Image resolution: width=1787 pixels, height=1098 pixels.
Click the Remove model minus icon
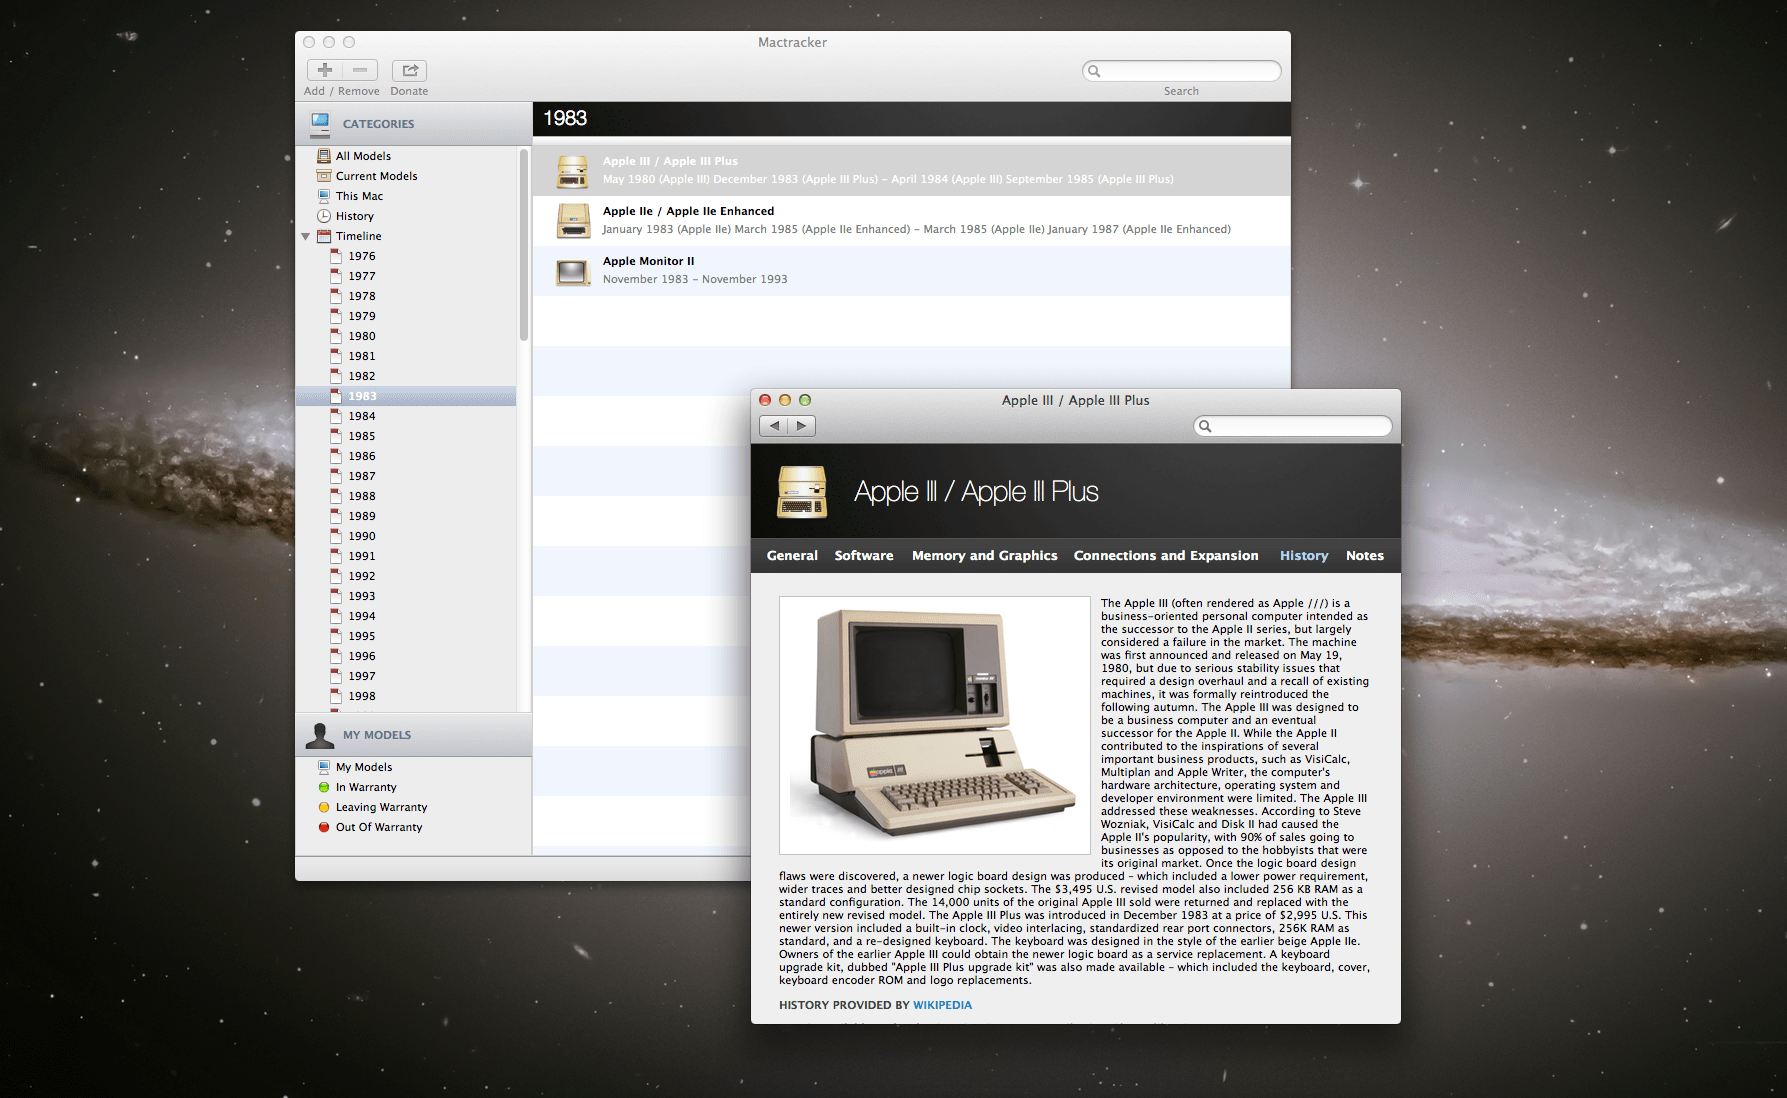pos(360,69)
